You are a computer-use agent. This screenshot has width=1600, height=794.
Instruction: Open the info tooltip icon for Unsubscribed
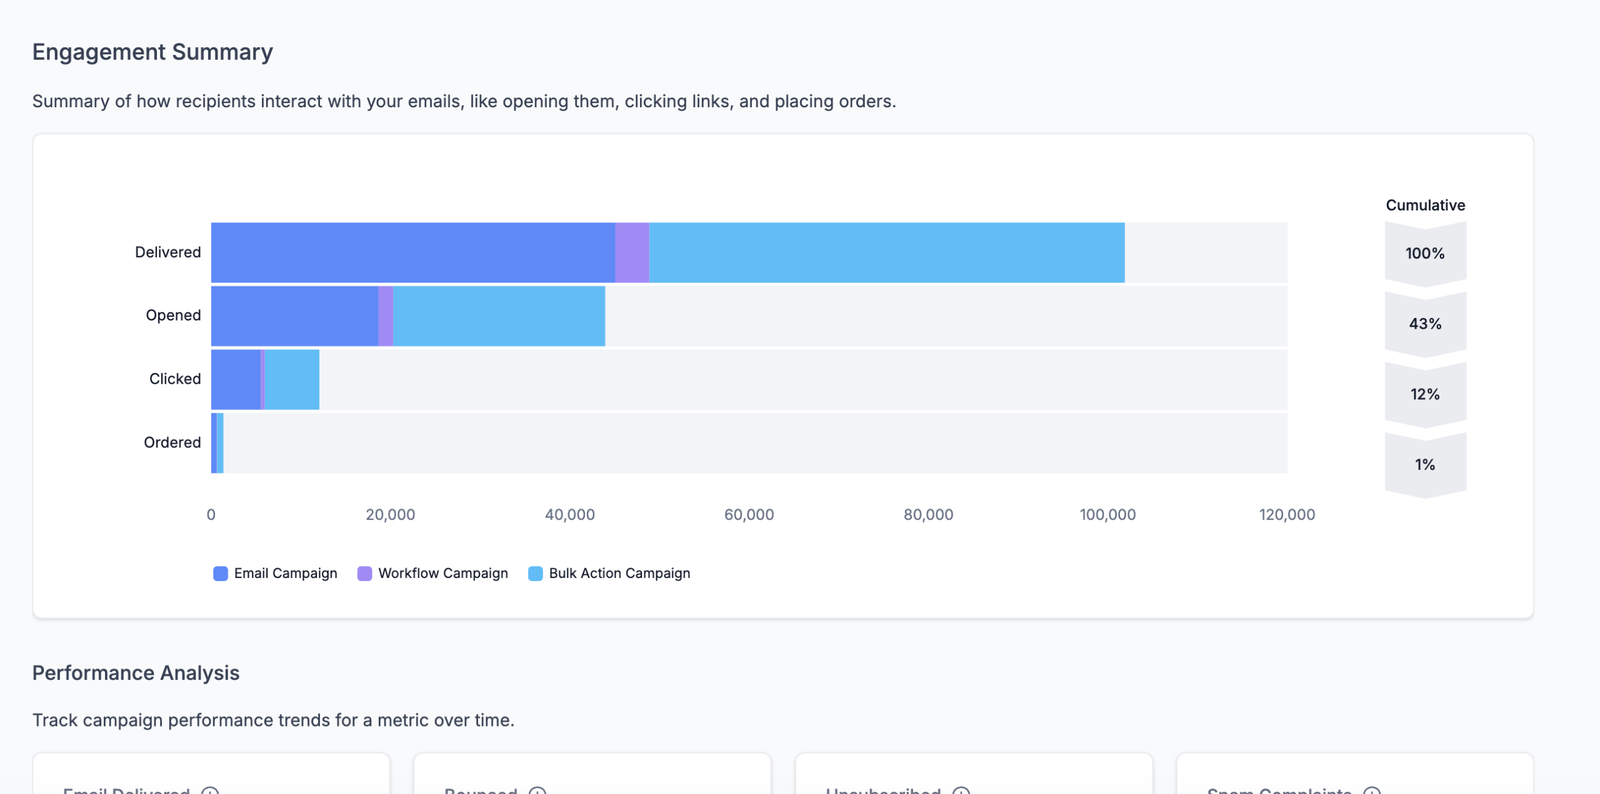coord(961,791)
